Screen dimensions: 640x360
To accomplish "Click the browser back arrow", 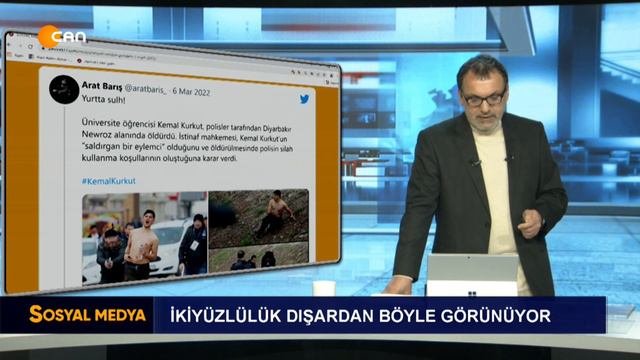I will (9, 44).
